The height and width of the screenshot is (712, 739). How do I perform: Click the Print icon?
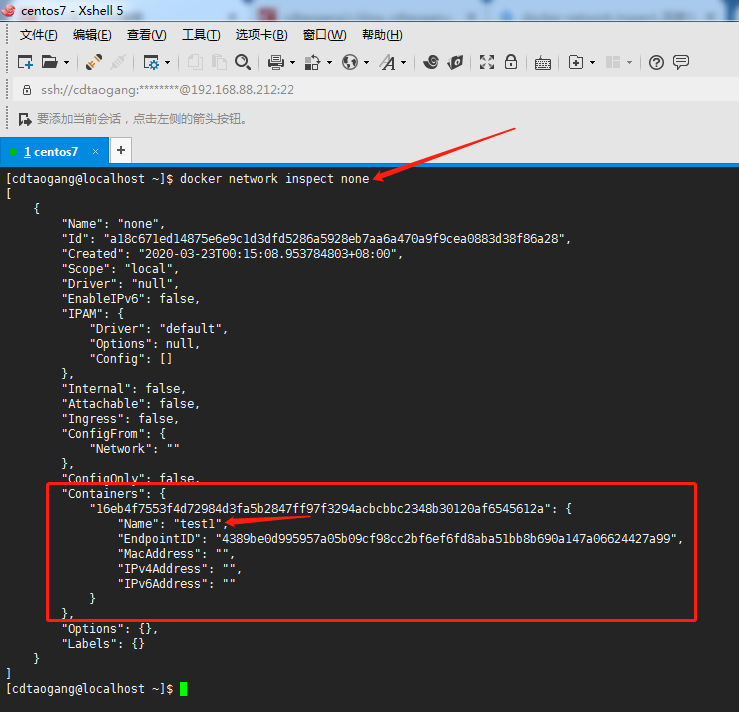pos(276,62)
